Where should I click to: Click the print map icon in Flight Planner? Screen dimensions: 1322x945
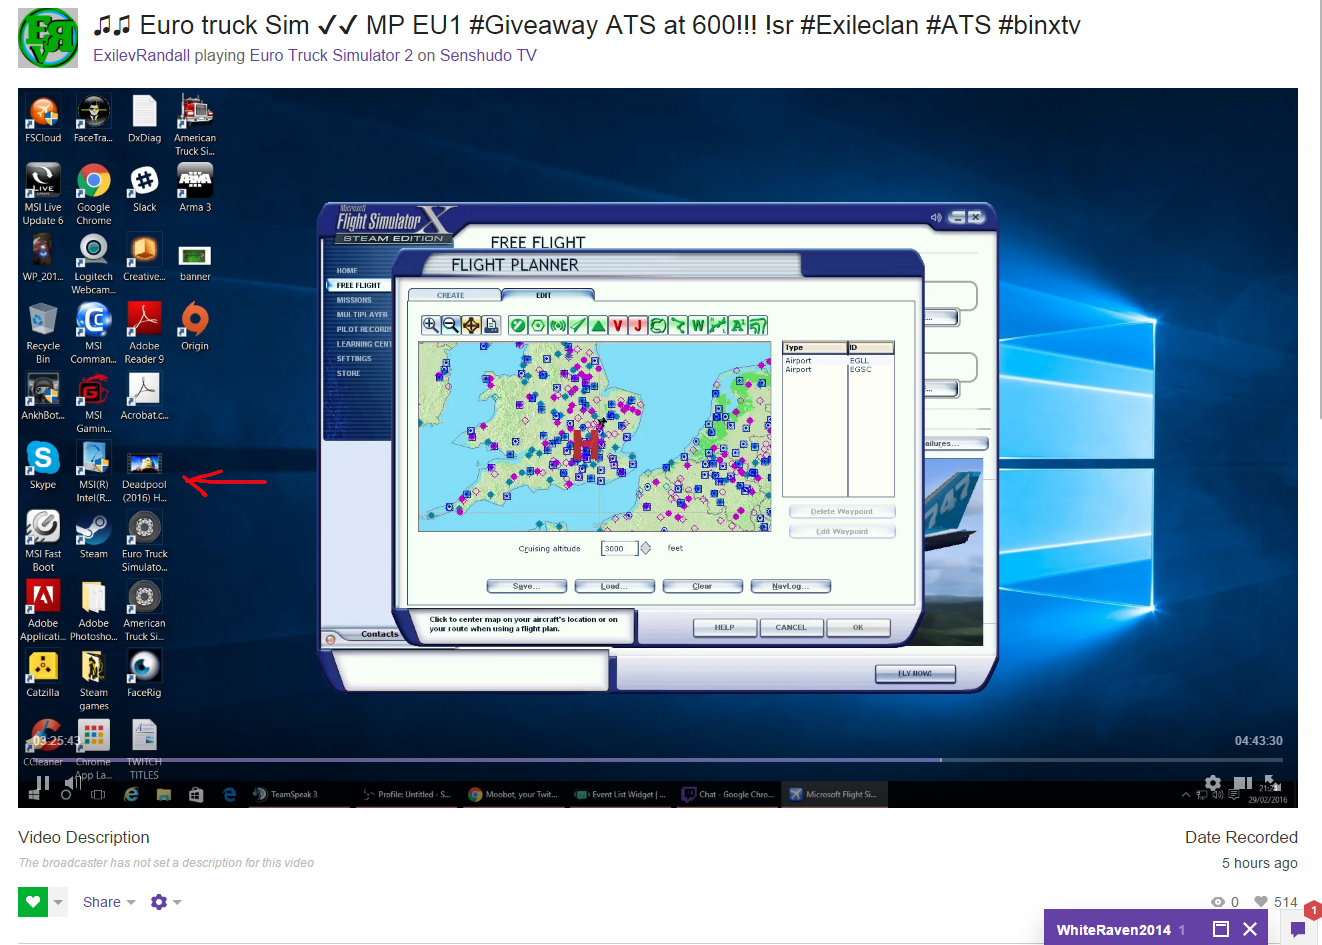point(491,325)
